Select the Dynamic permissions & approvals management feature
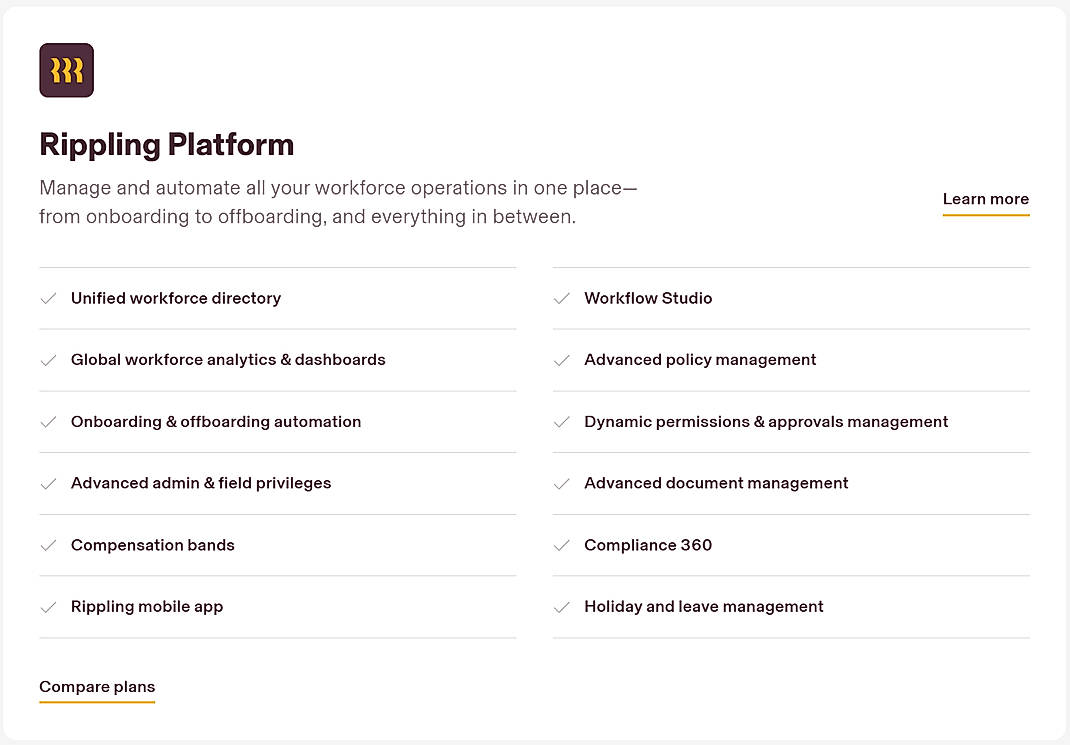 coord(766,422)
